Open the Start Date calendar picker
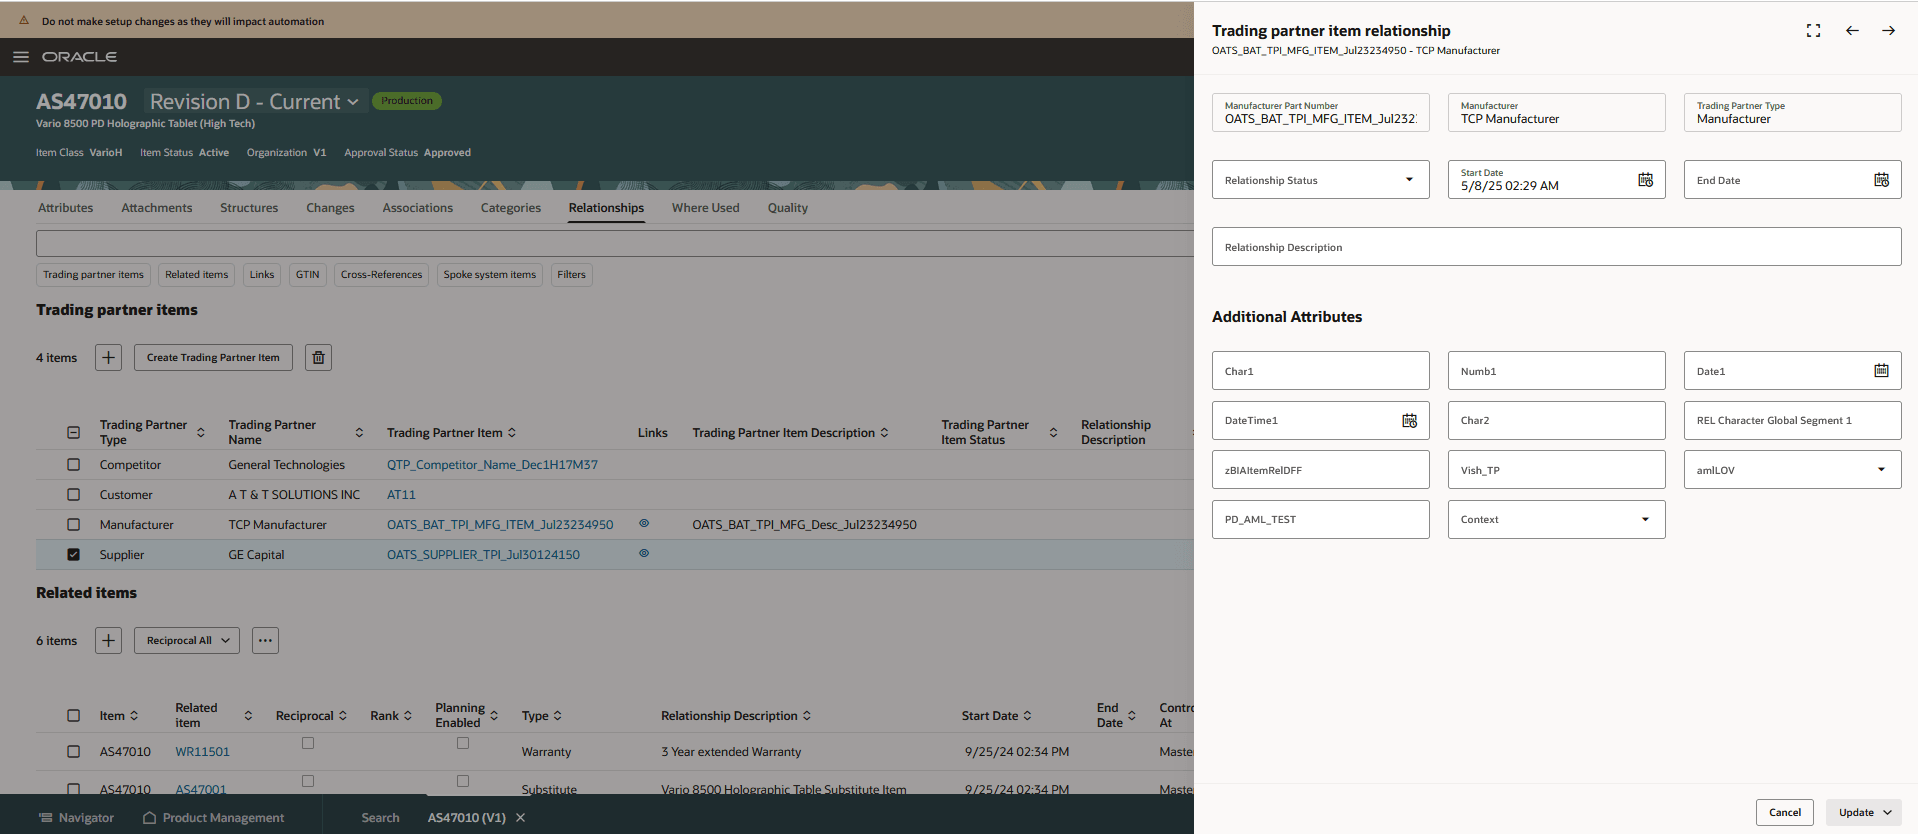Image resolution: width=1918 pixels, height=834 pixels. tap(1645, 180)
